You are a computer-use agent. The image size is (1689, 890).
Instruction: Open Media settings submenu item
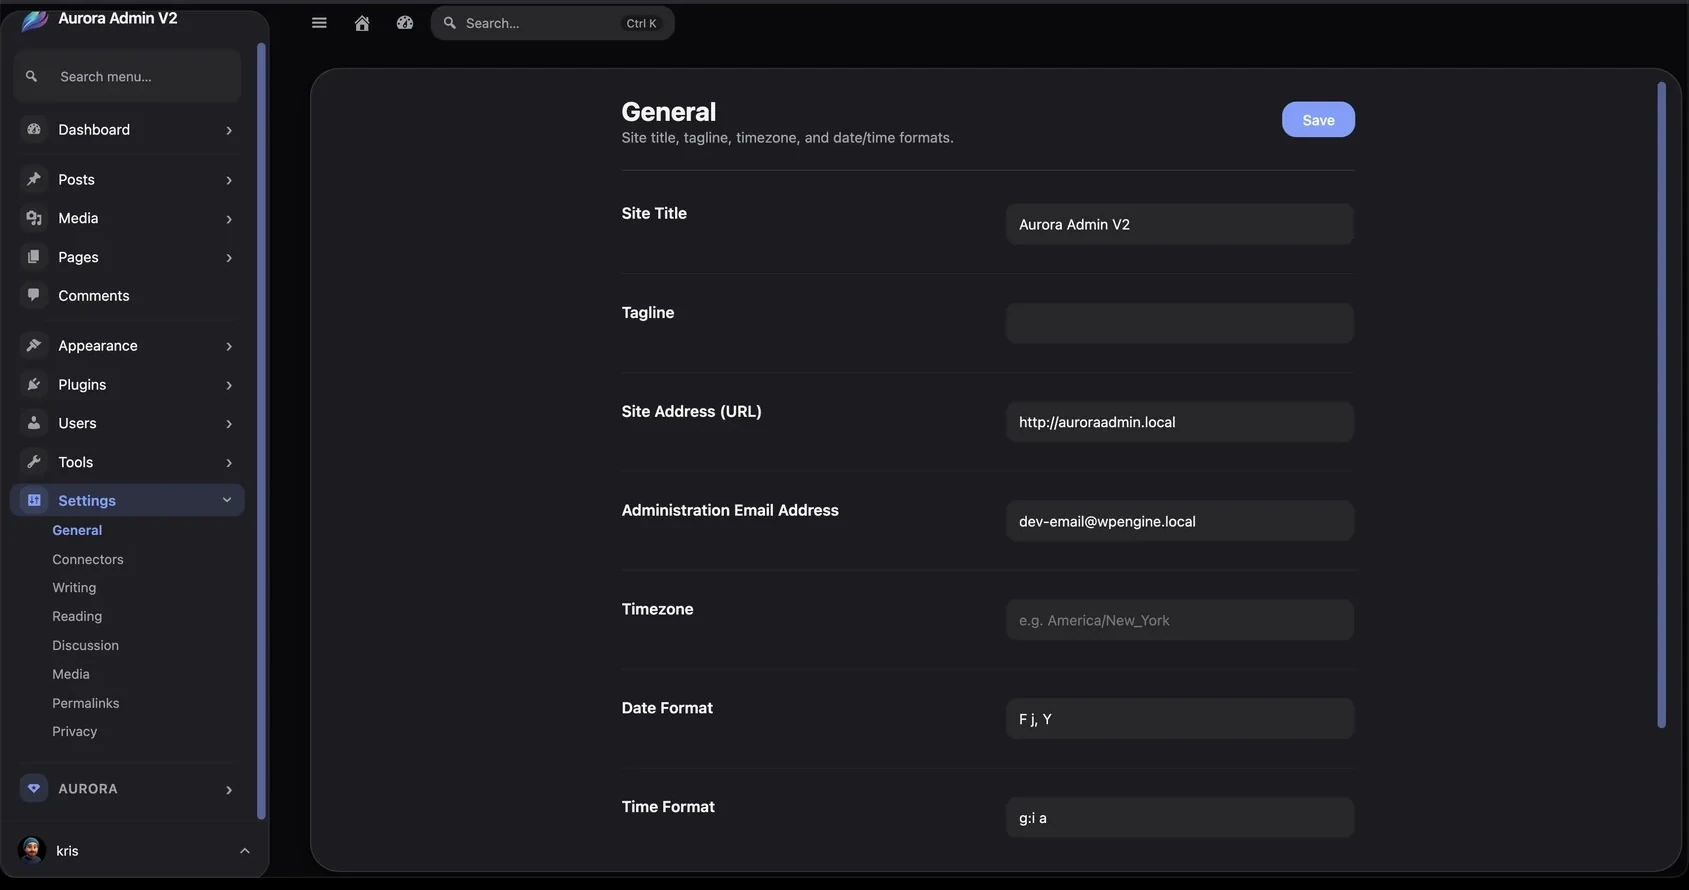71,674
